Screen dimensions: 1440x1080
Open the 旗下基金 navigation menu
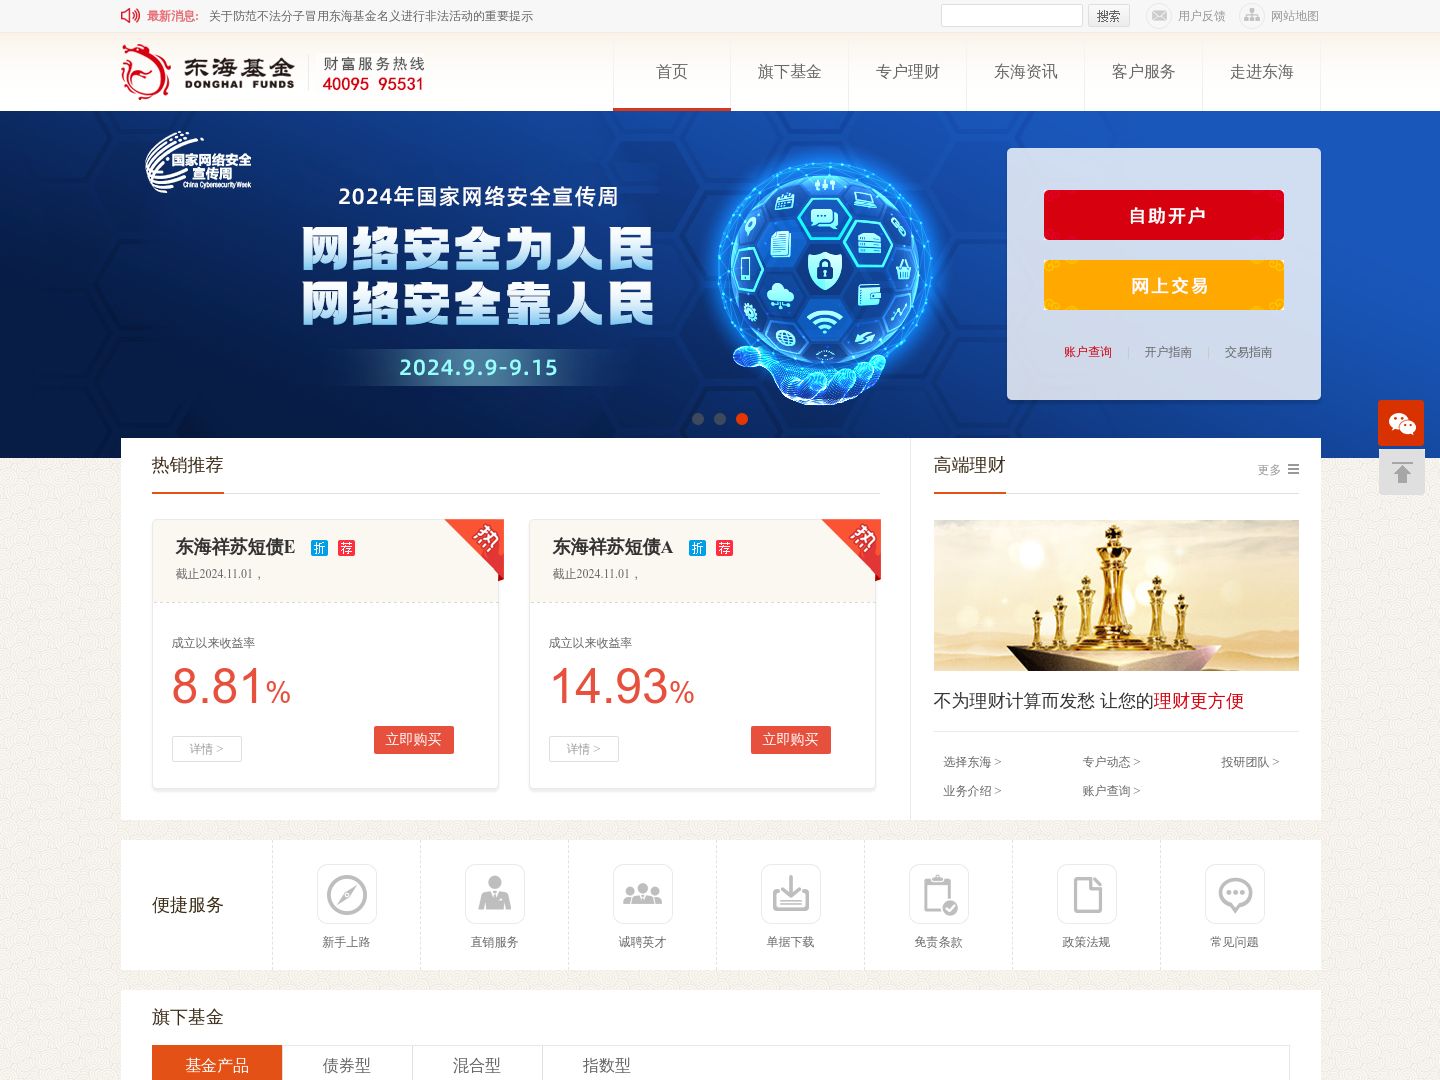[789, 72]
